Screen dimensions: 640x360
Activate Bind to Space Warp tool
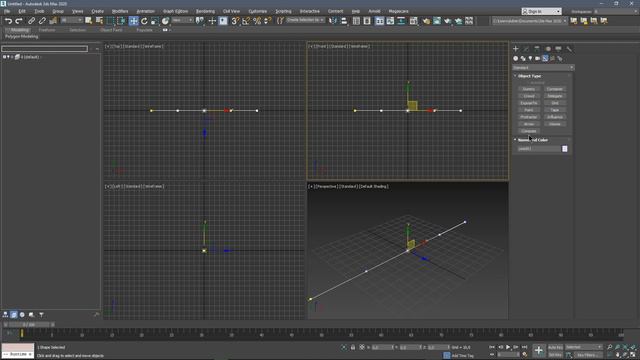pyautogui.click(x=53, y=20)
